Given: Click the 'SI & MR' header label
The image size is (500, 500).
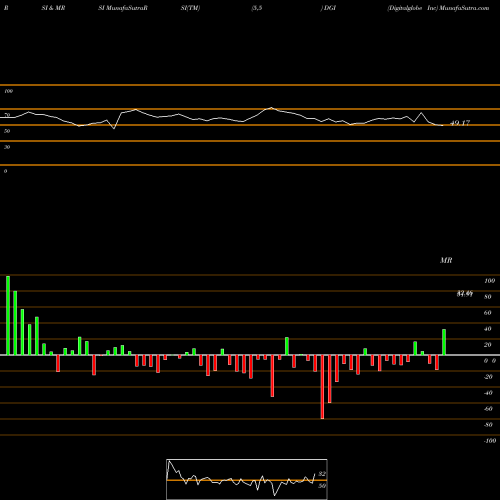Looking at the screenshot, I should [x=53, y=8].
